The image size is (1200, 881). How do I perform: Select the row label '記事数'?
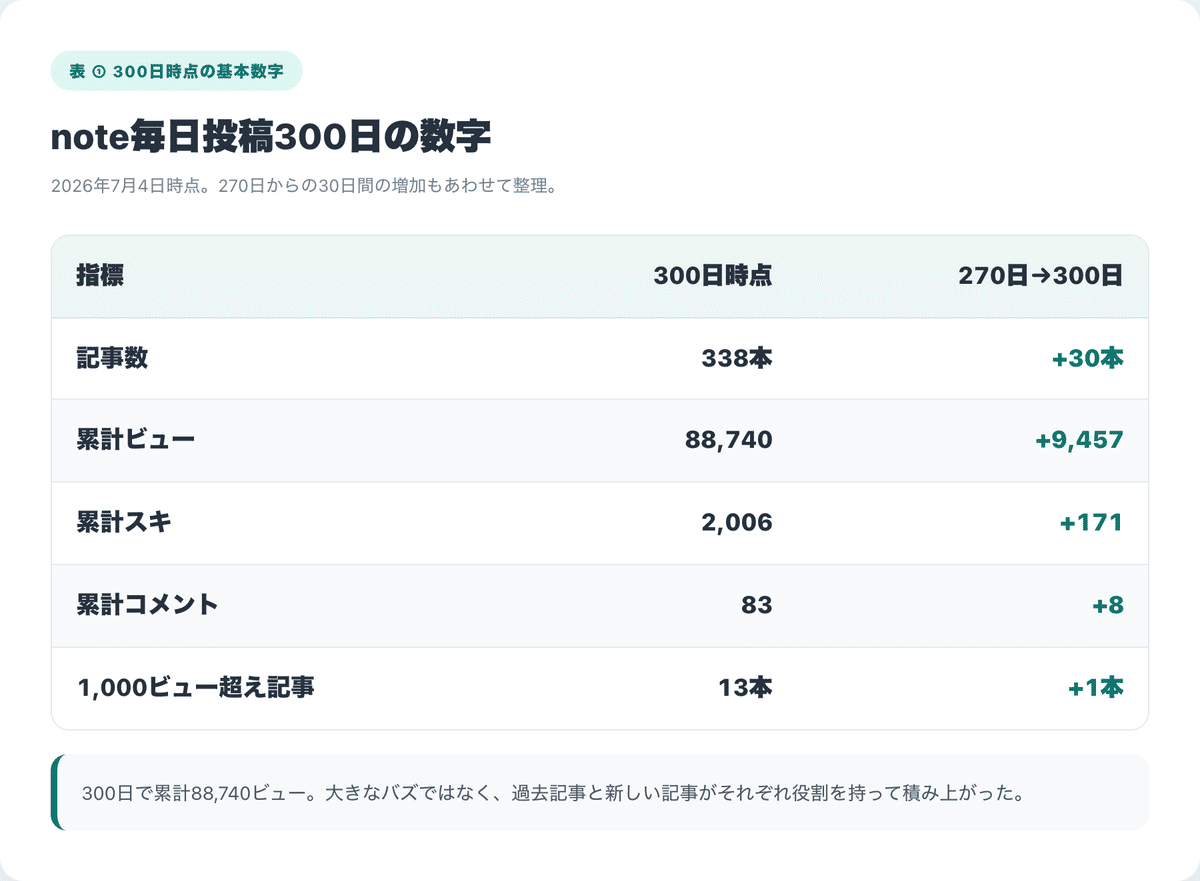tap(112, 358)
